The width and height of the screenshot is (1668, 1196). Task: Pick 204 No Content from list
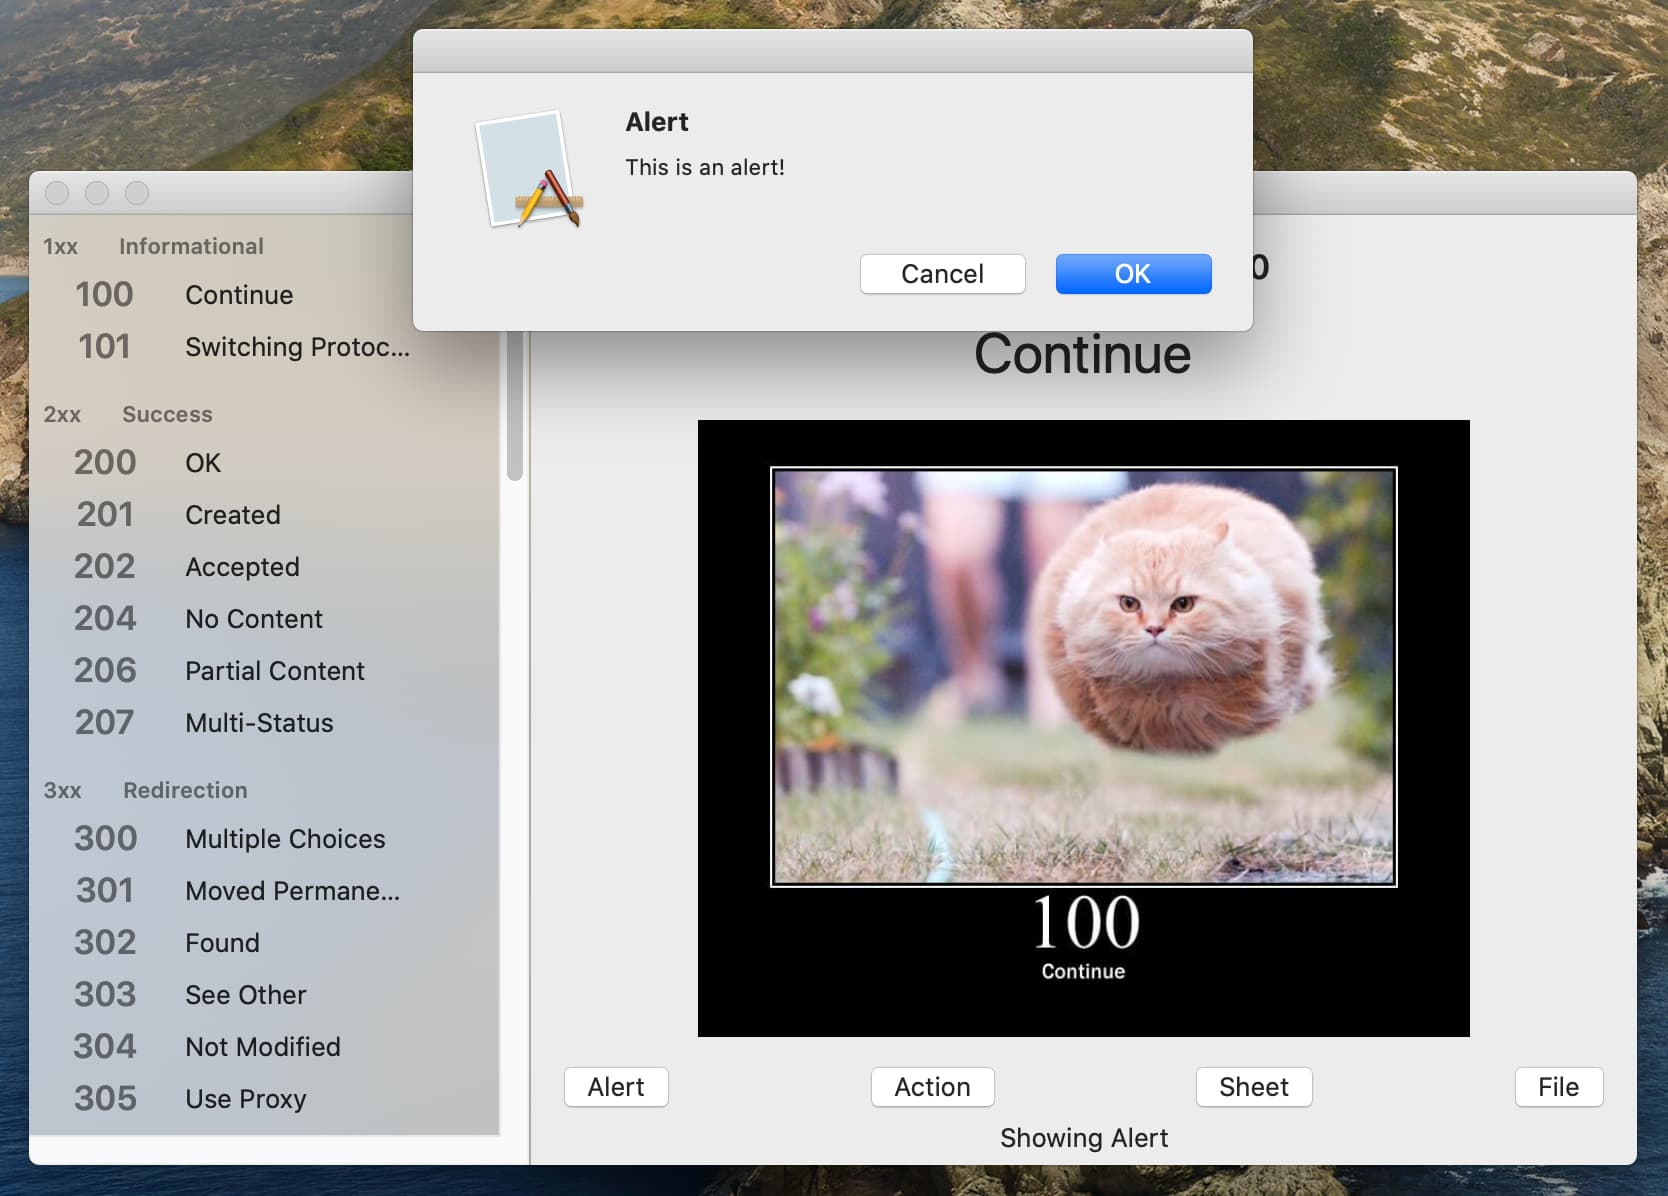click(240, 619)
